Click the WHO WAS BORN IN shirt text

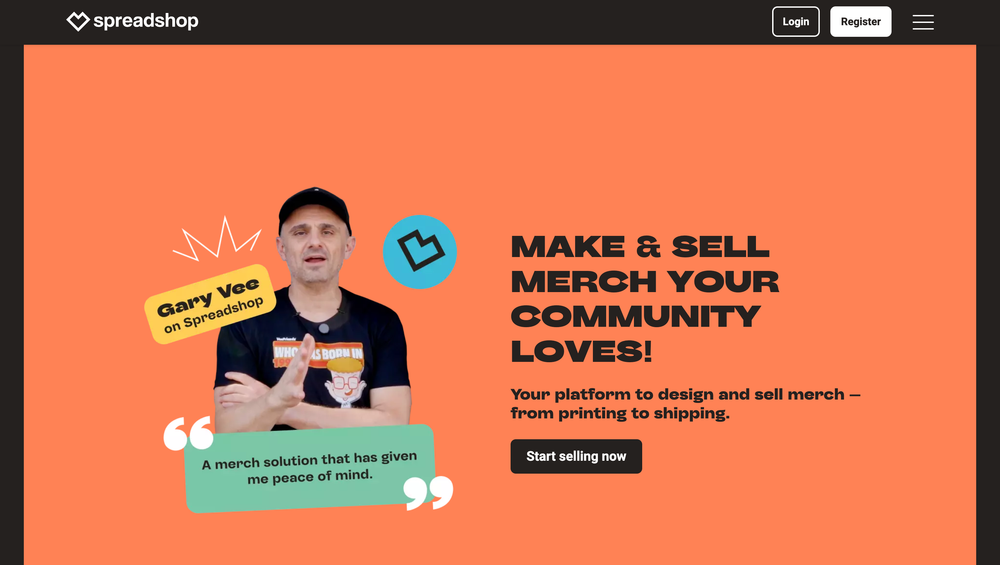[x=318, y=353]
